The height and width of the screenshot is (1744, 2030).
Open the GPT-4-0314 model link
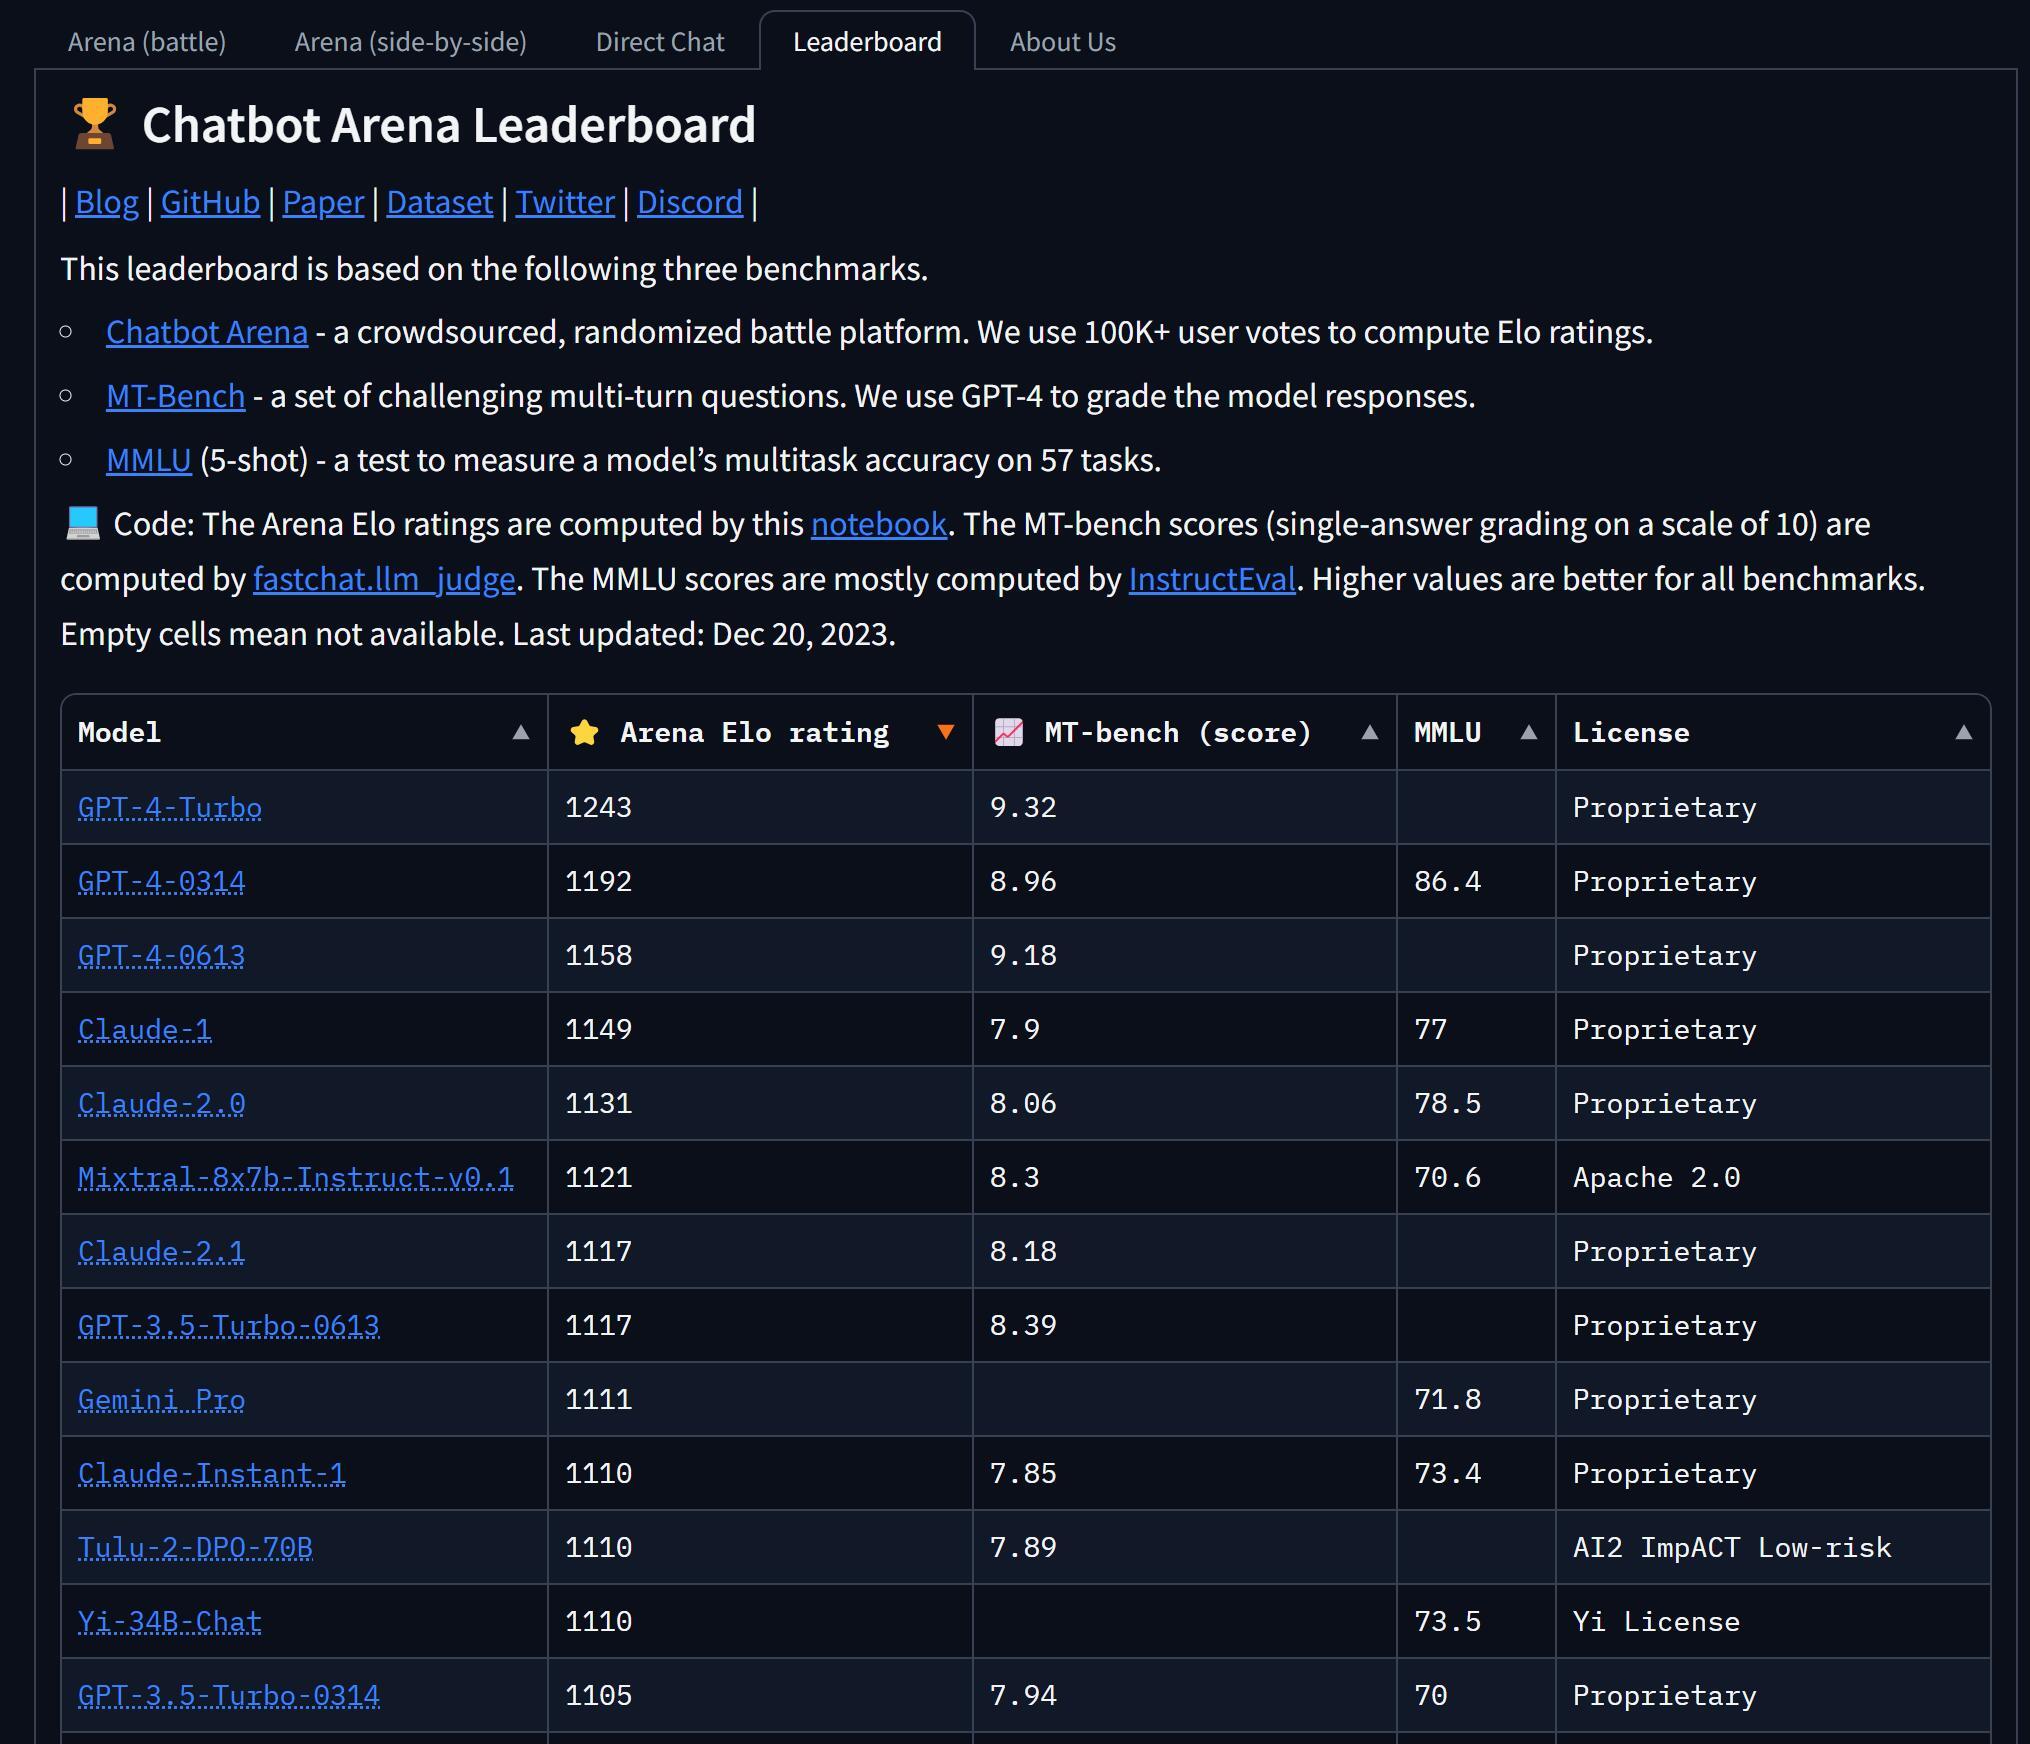pos(161,882)
